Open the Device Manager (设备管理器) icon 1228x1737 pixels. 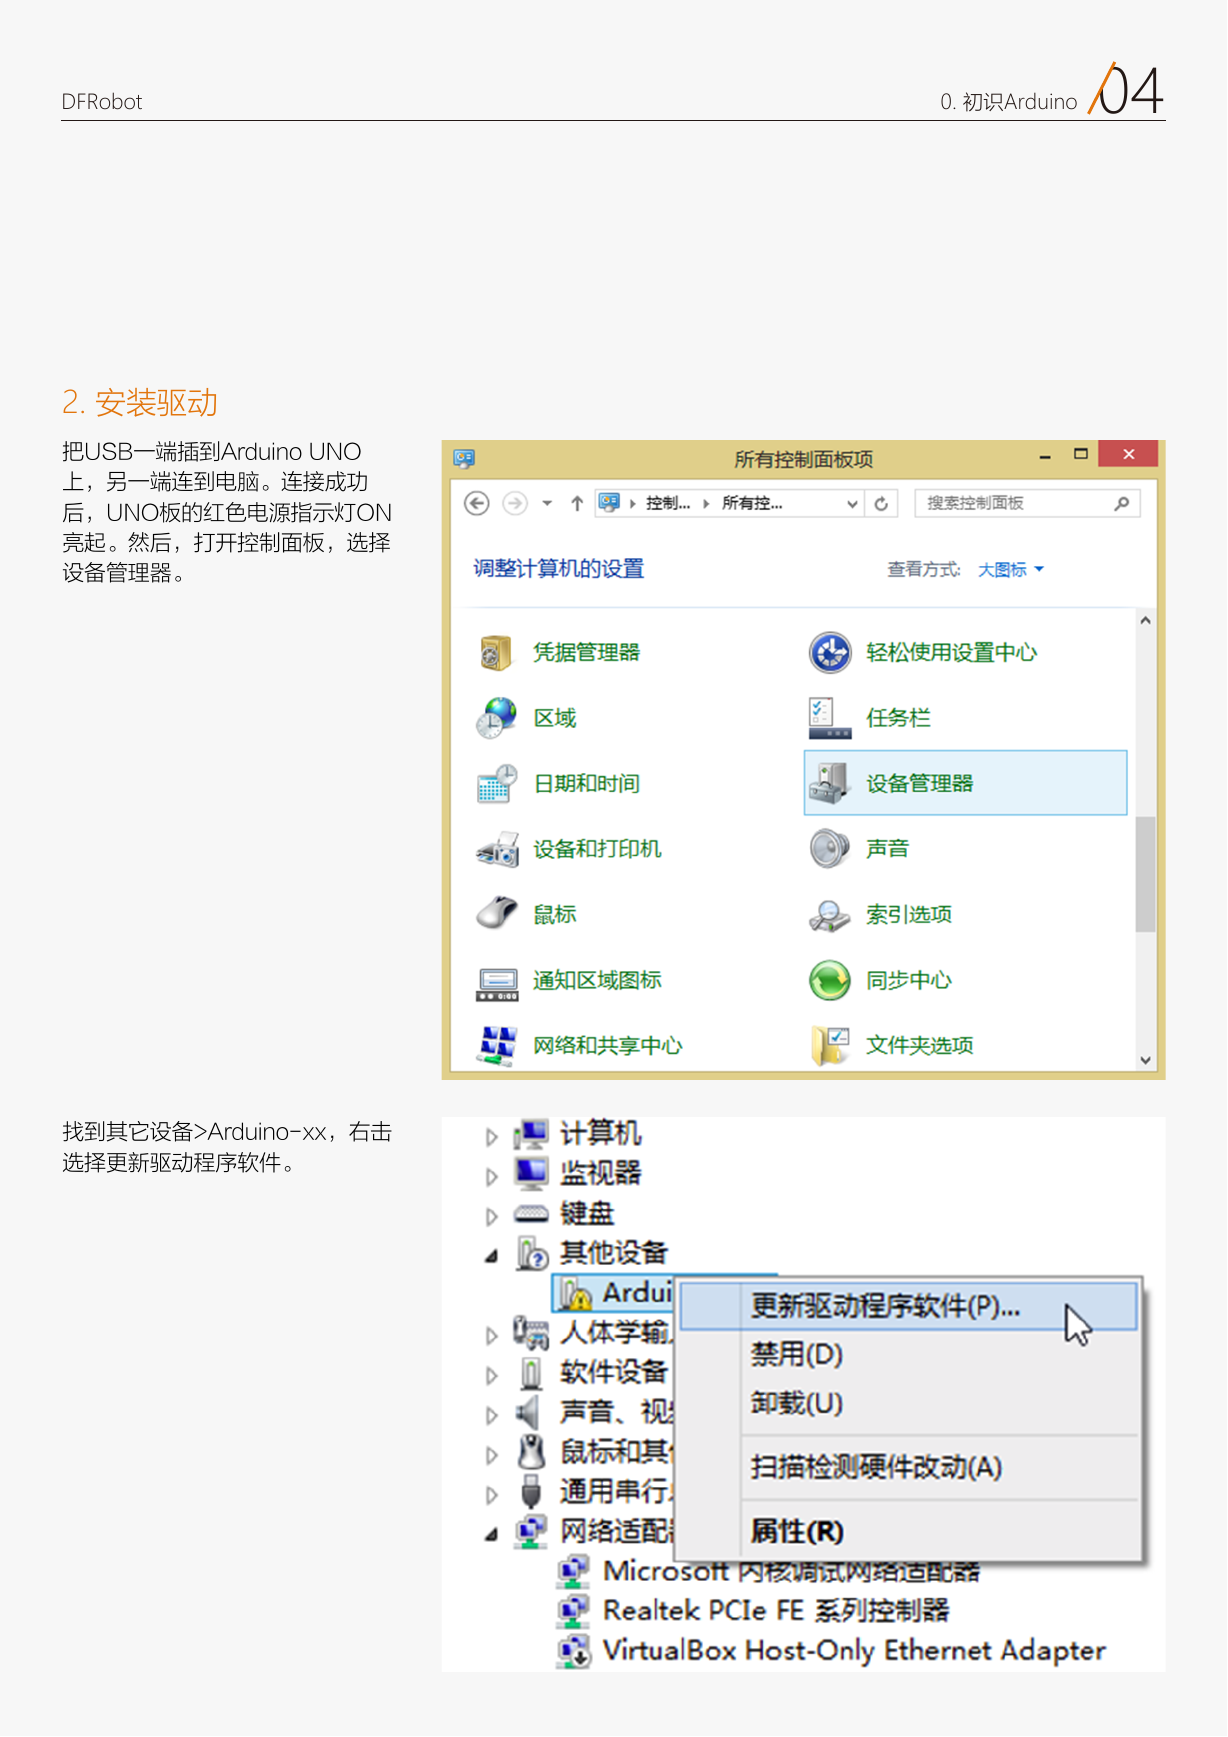click(829, 783)
